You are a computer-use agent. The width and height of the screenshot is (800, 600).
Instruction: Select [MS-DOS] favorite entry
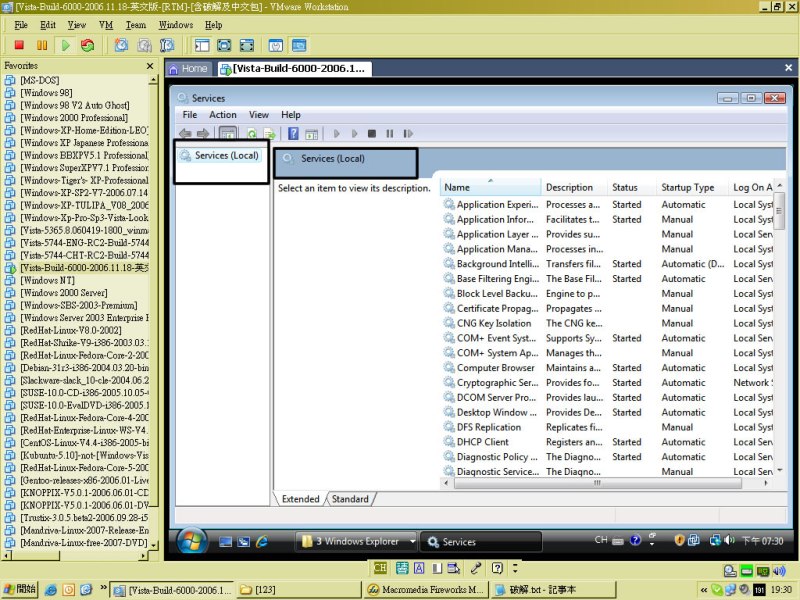click(x=40, y=80)
